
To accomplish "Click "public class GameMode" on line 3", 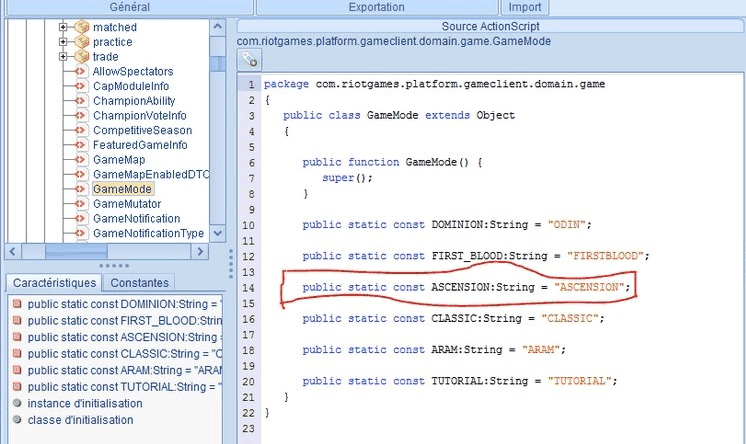I will (x=351, y=115).
